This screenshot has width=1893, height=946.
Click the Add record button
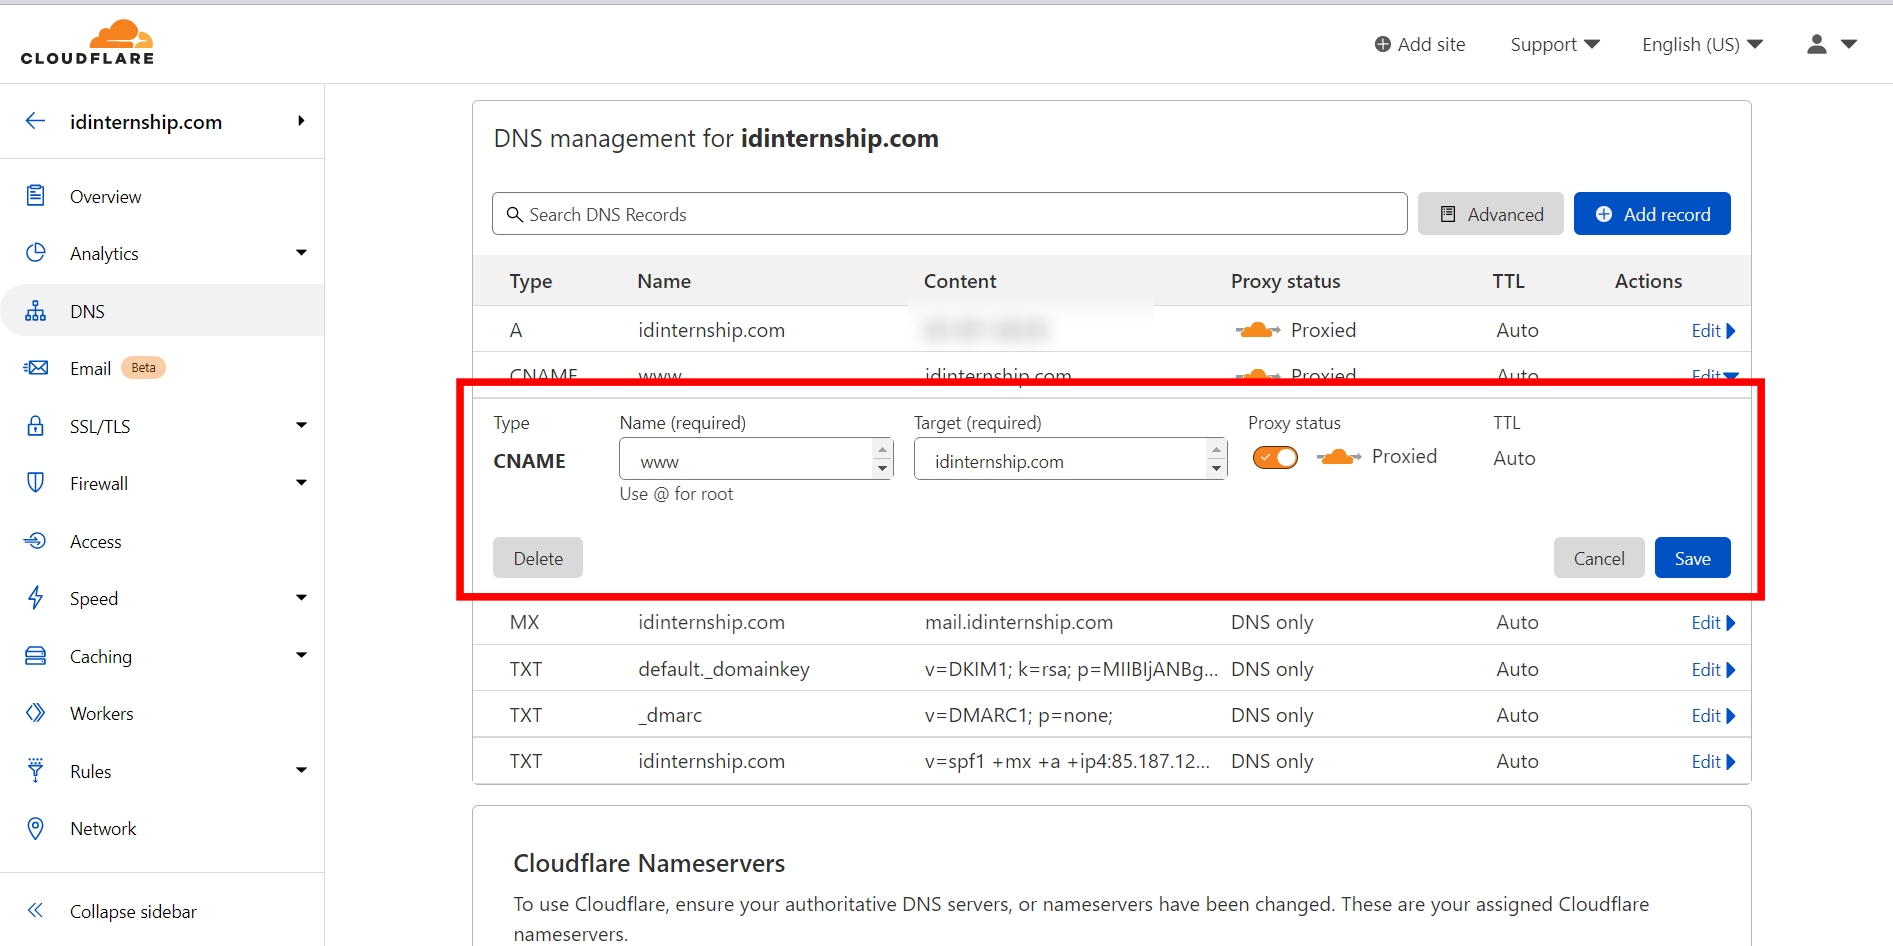(x=1652, y=214)
